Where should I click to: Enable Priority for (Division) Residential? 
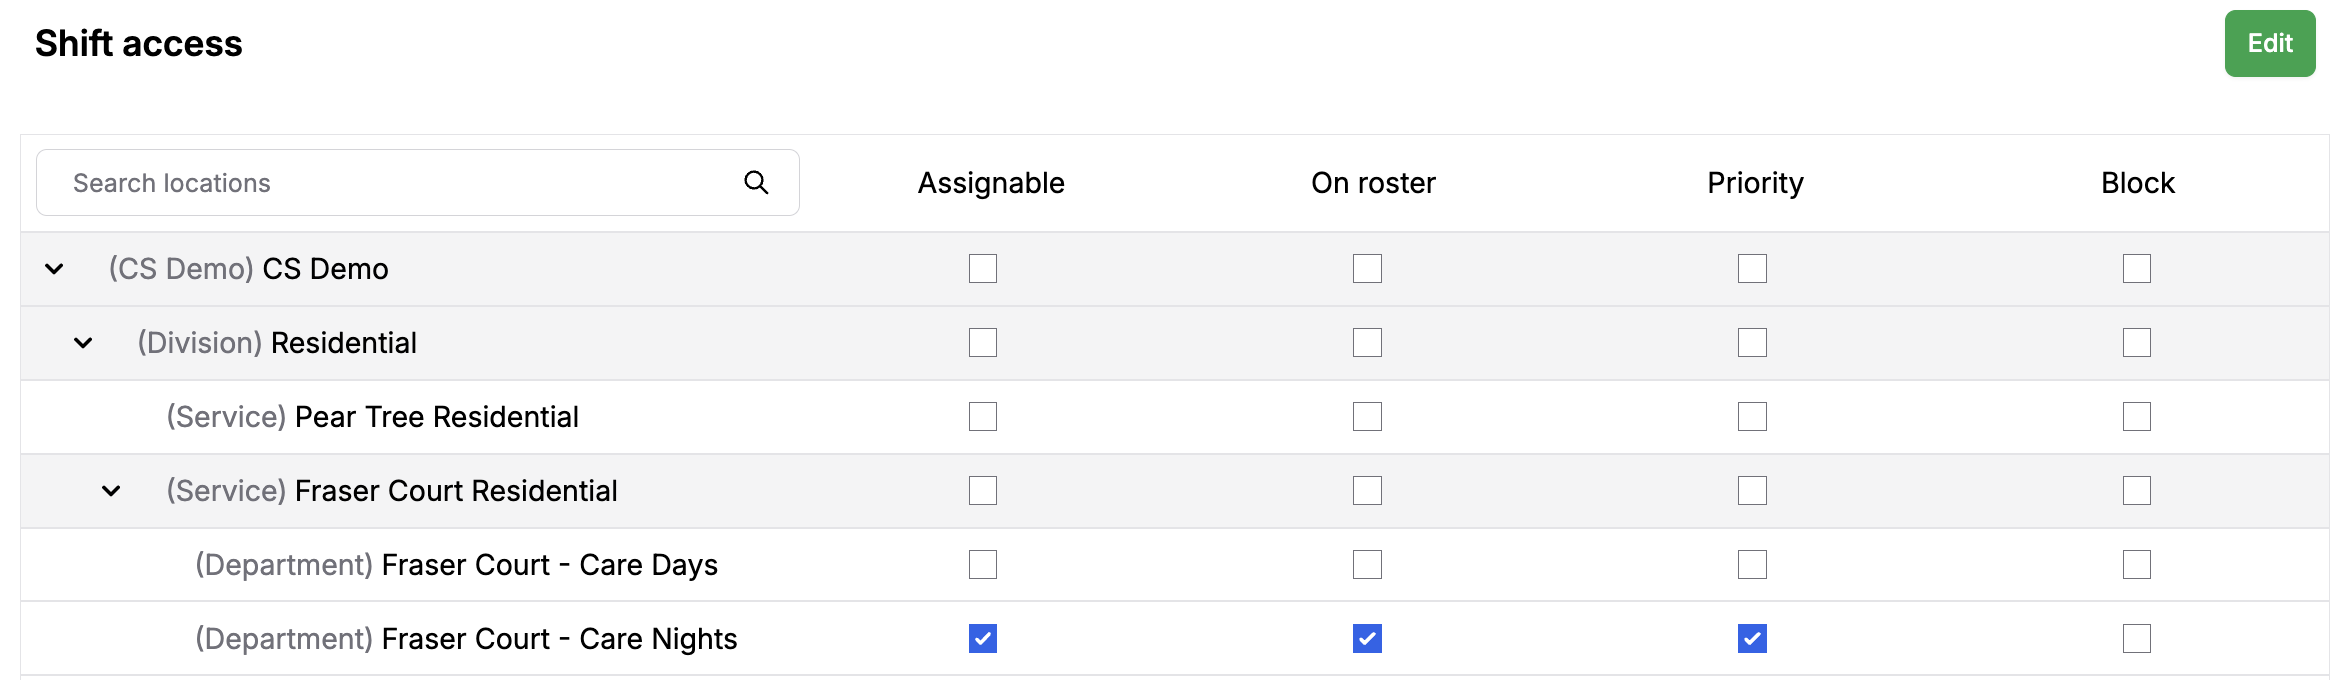coord(1752,342)
